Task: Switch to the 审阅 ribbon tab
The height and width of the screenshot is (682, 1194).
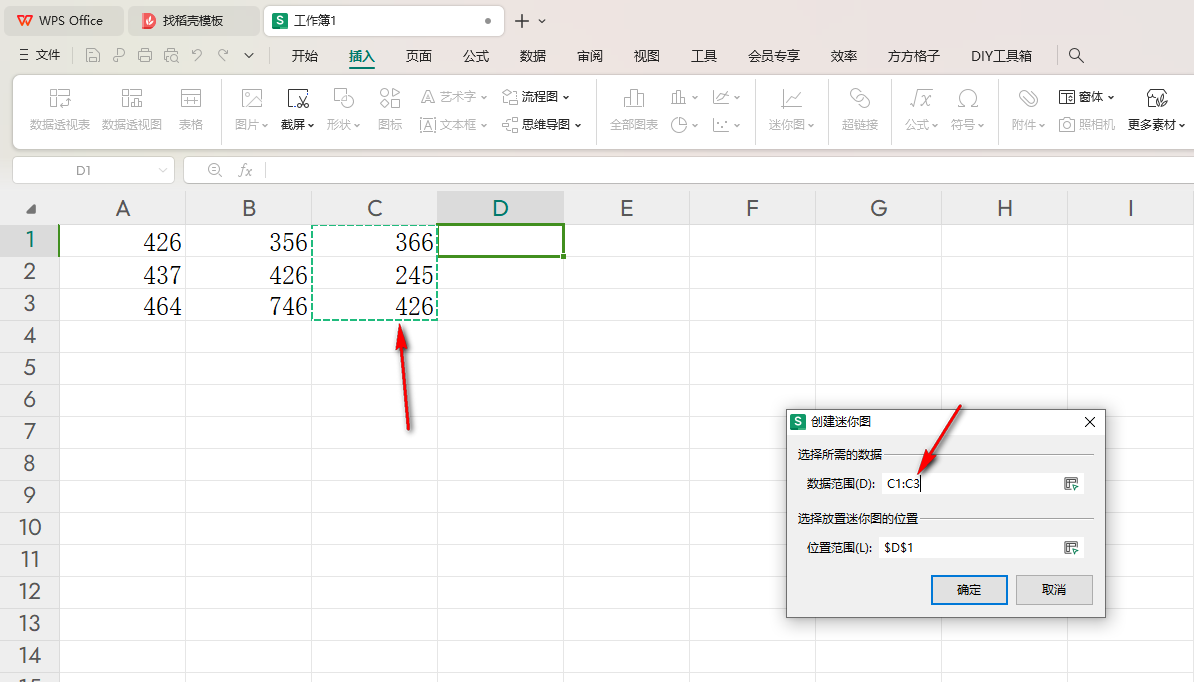Action: [590, 56]
